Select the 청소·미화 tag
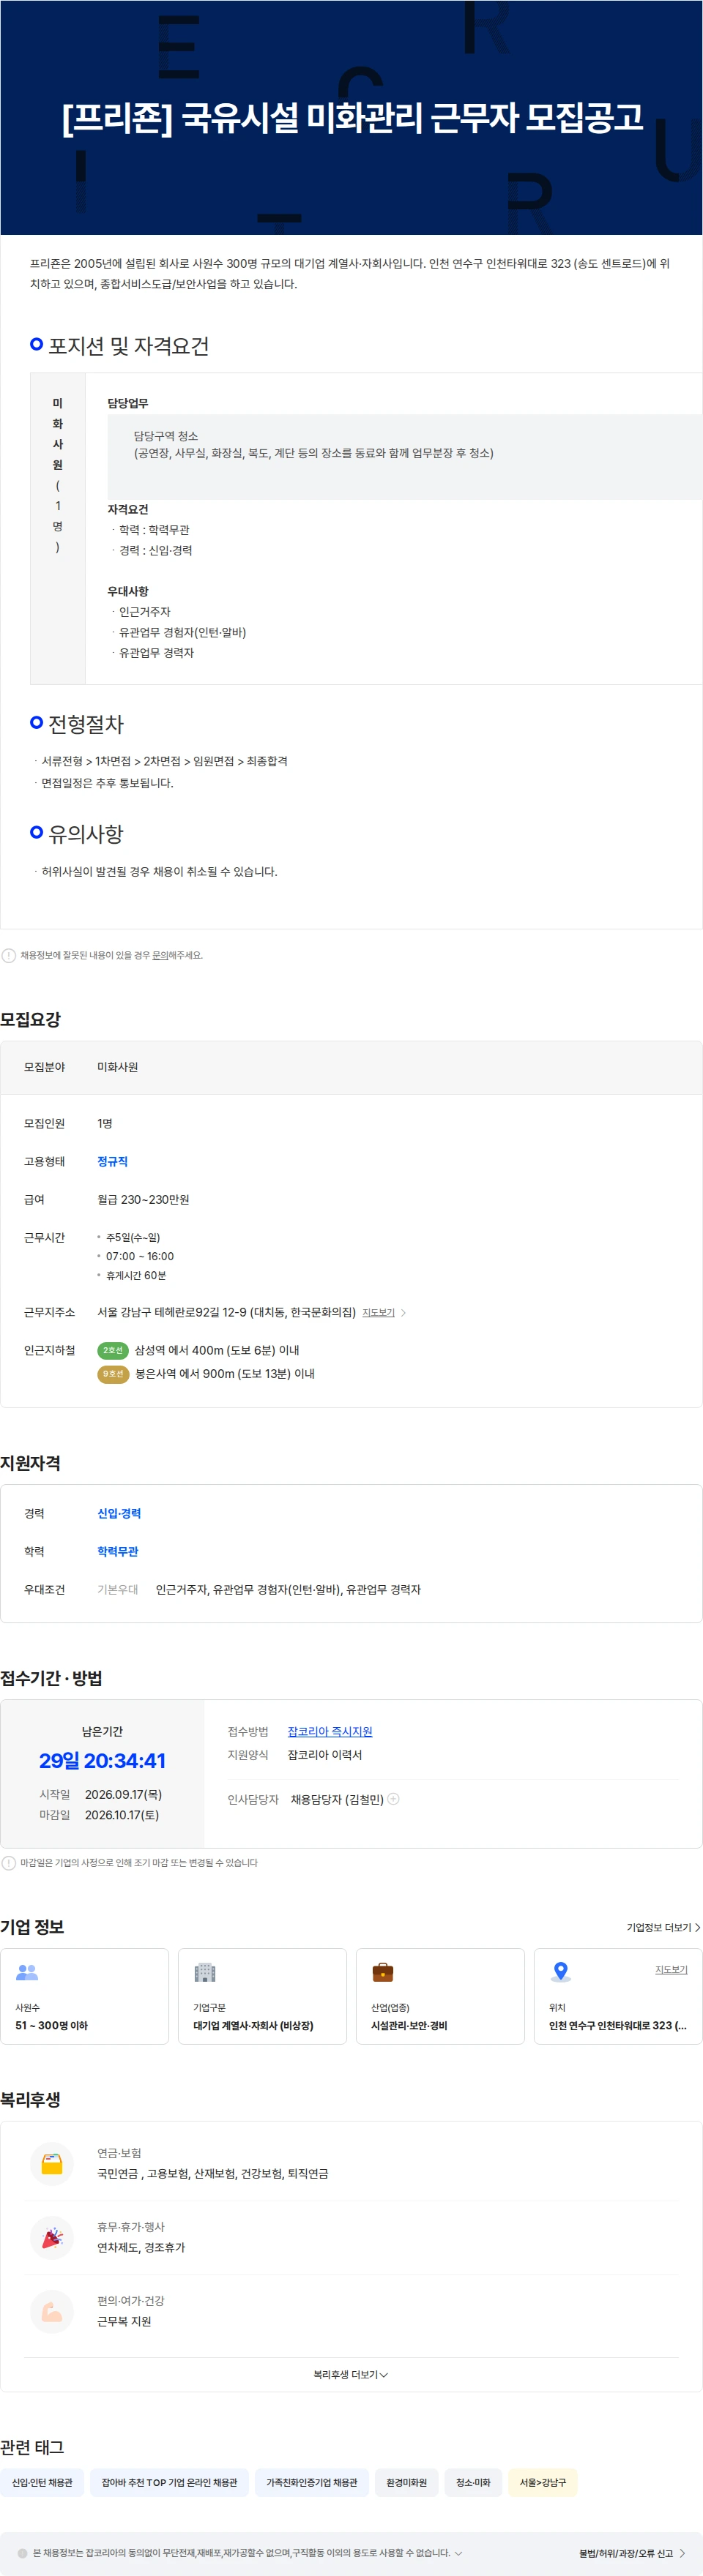Image resolution: width=703 pixels, height=2576 pixels. click(473, 2482)
